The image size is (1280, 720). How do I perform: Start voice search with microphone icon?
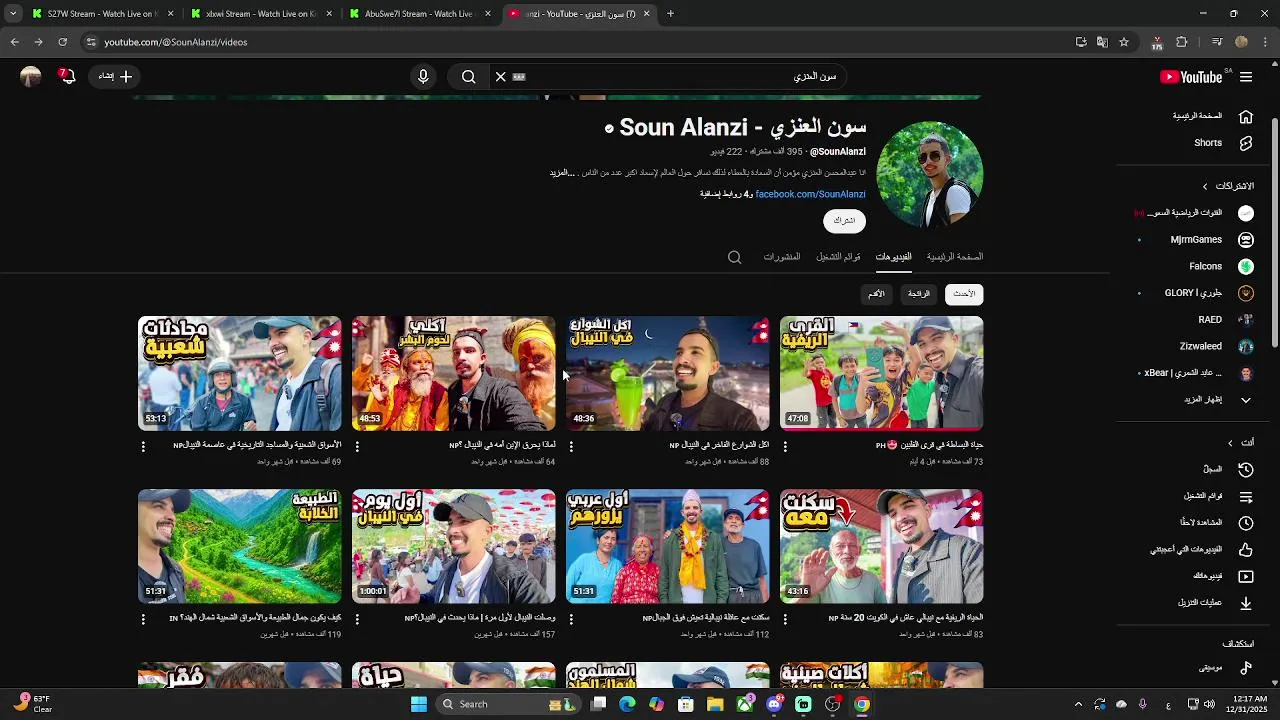[x=423, y=77]
